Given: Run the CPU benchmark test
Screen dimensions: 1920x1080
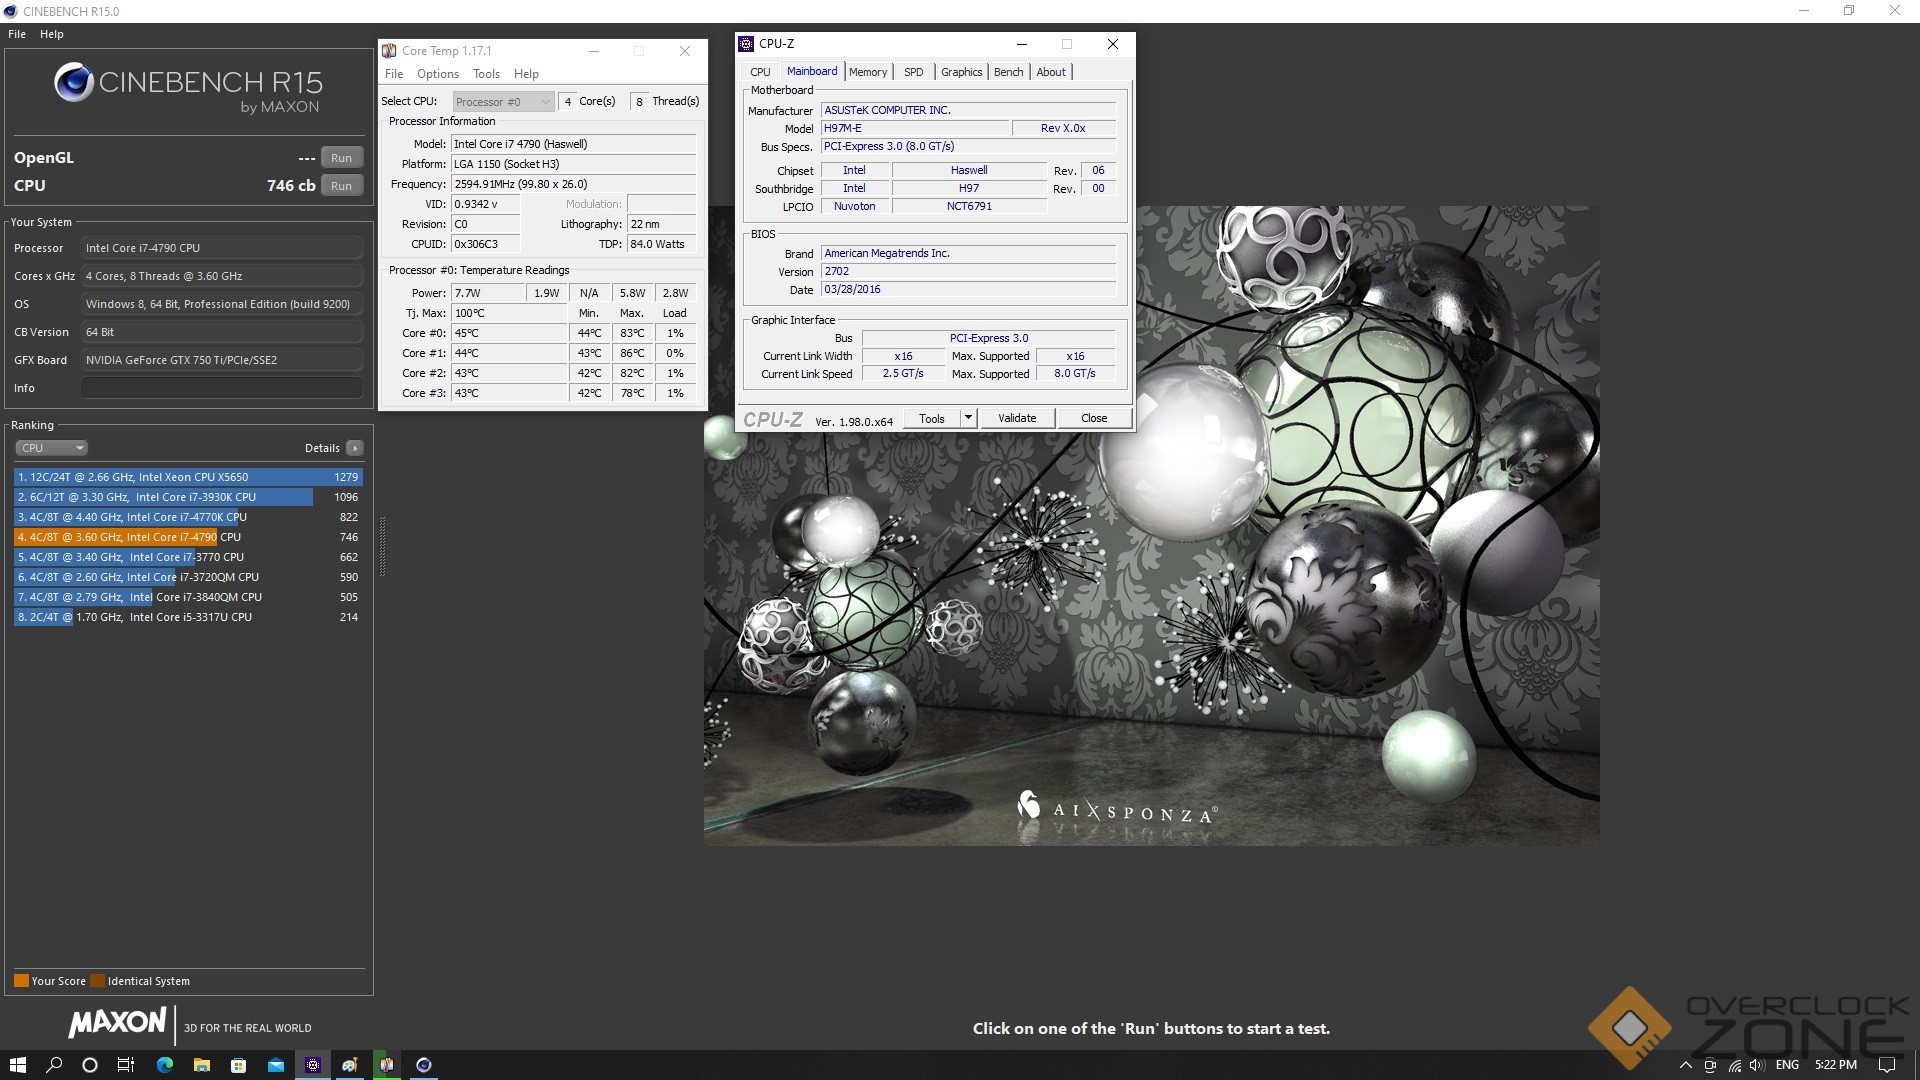Looking at the screenshot, I should point(341,186).
